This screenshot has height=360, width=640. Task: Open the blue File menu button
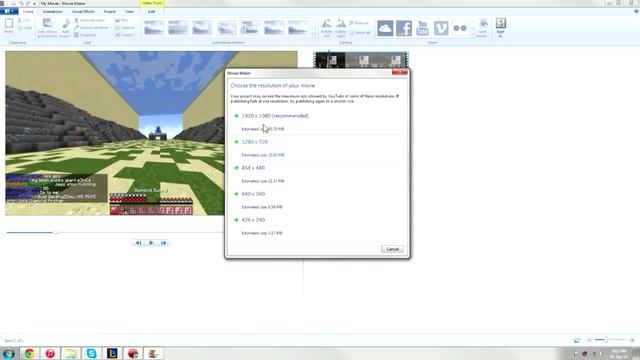9,11
